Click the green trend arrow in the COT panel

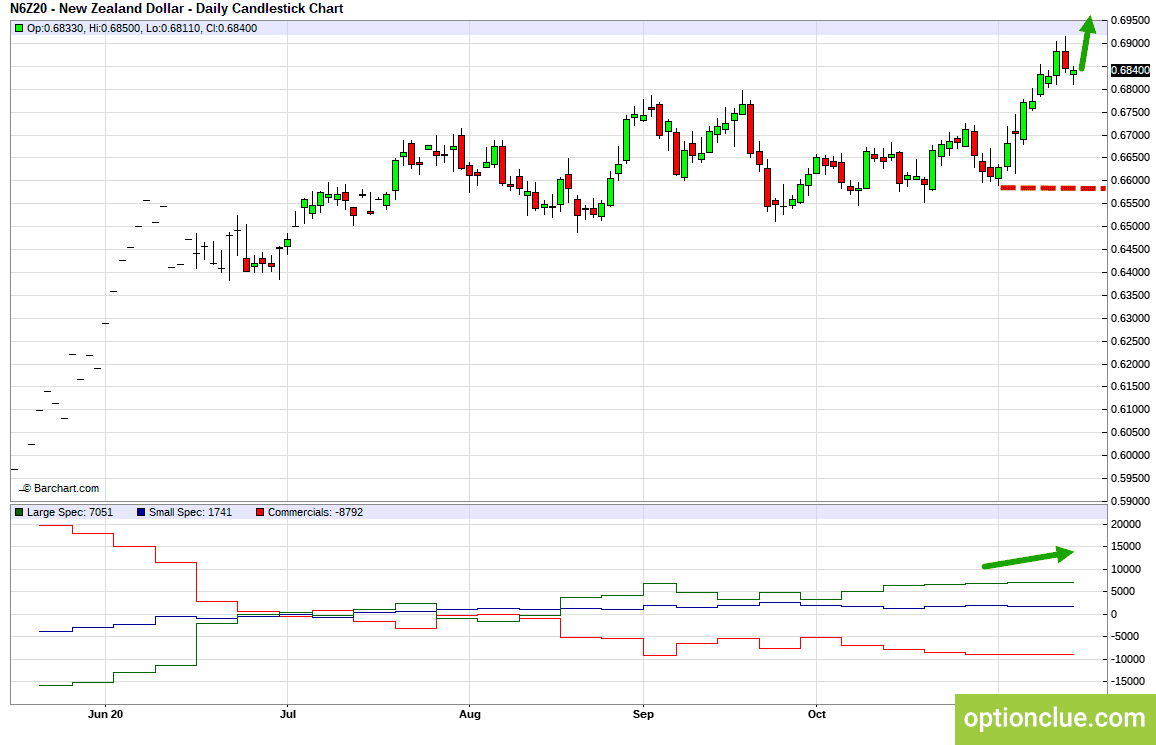click(x=1028, y=558)
